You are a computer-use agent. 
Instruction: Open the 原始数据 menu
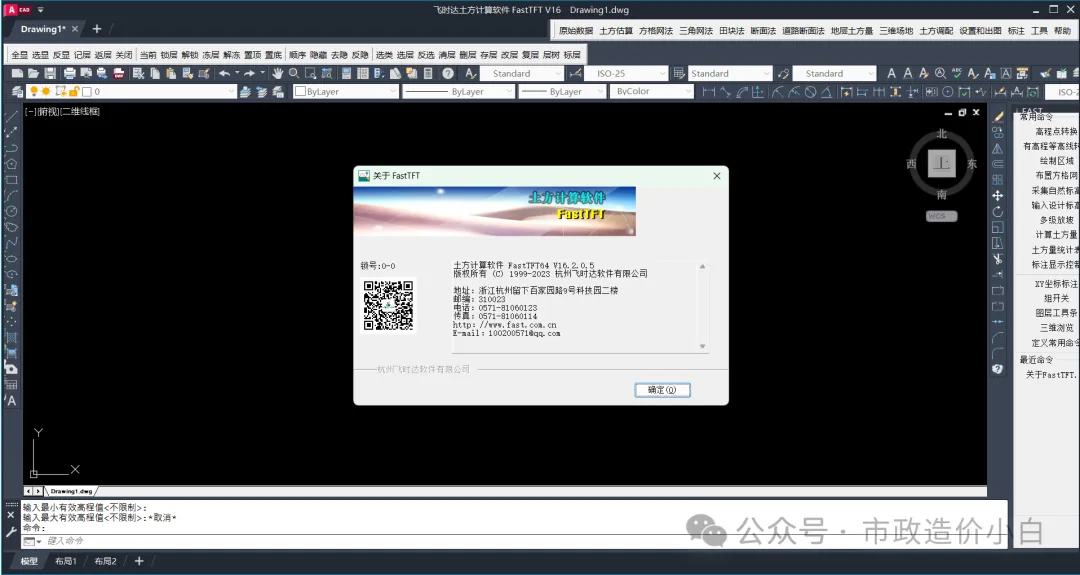pyautogui.click(x=576, y=31)
